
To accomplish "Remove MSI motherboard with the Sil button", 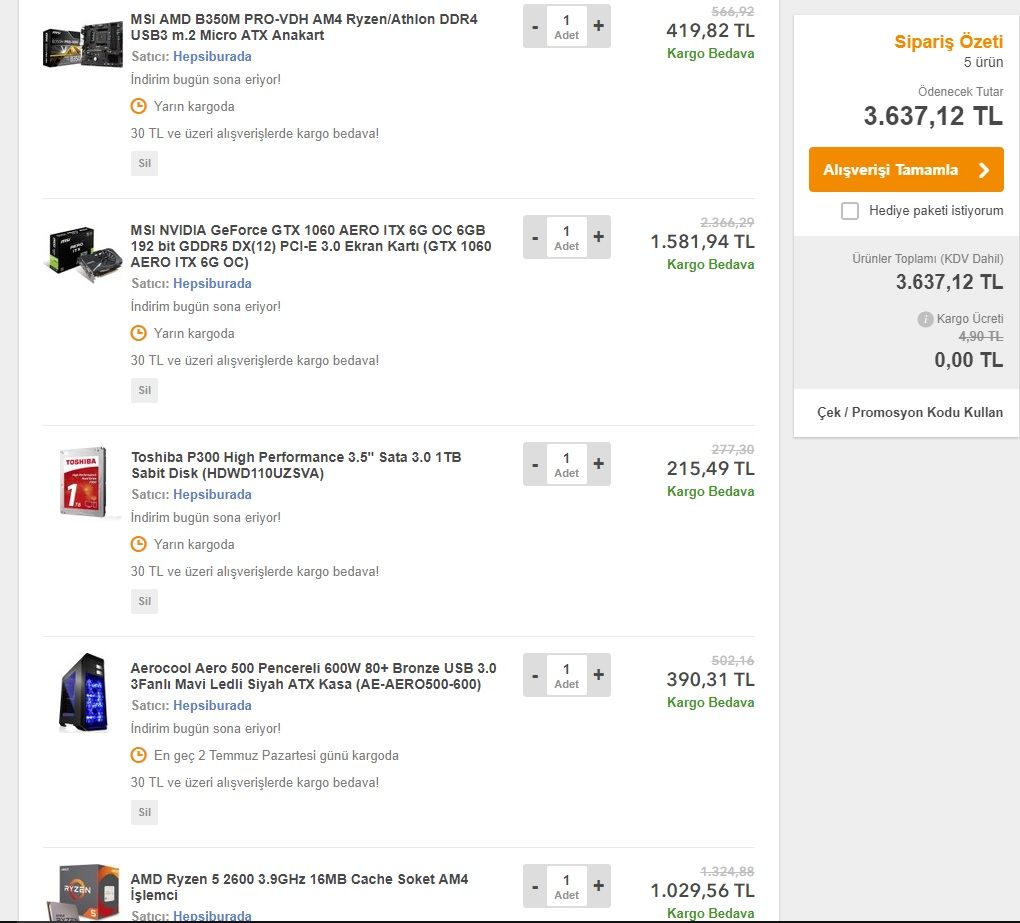I will 144,163.
